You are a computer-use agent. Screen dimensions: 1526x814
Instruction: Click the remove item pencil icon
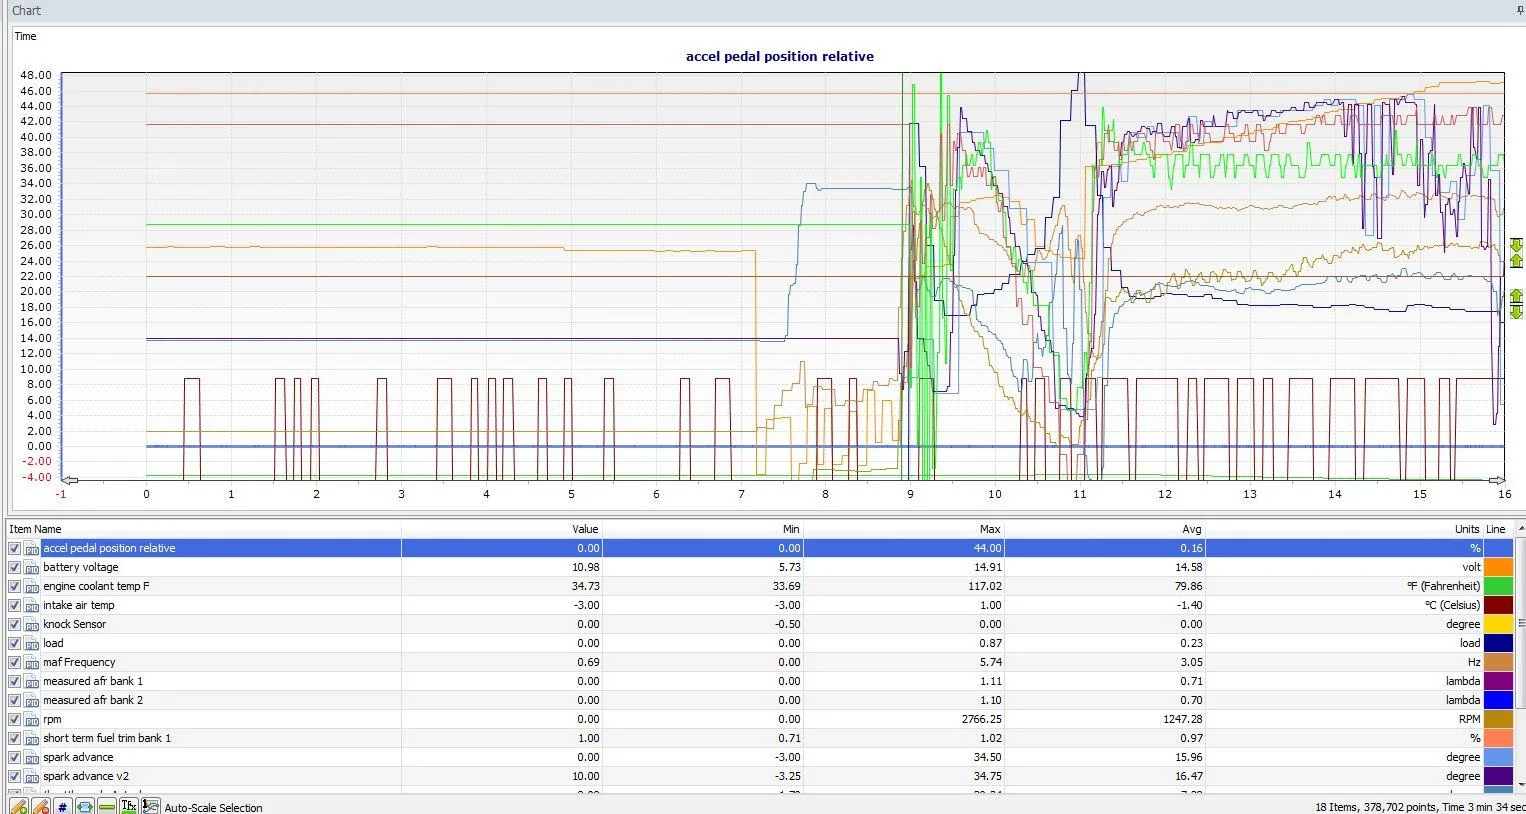41,806
